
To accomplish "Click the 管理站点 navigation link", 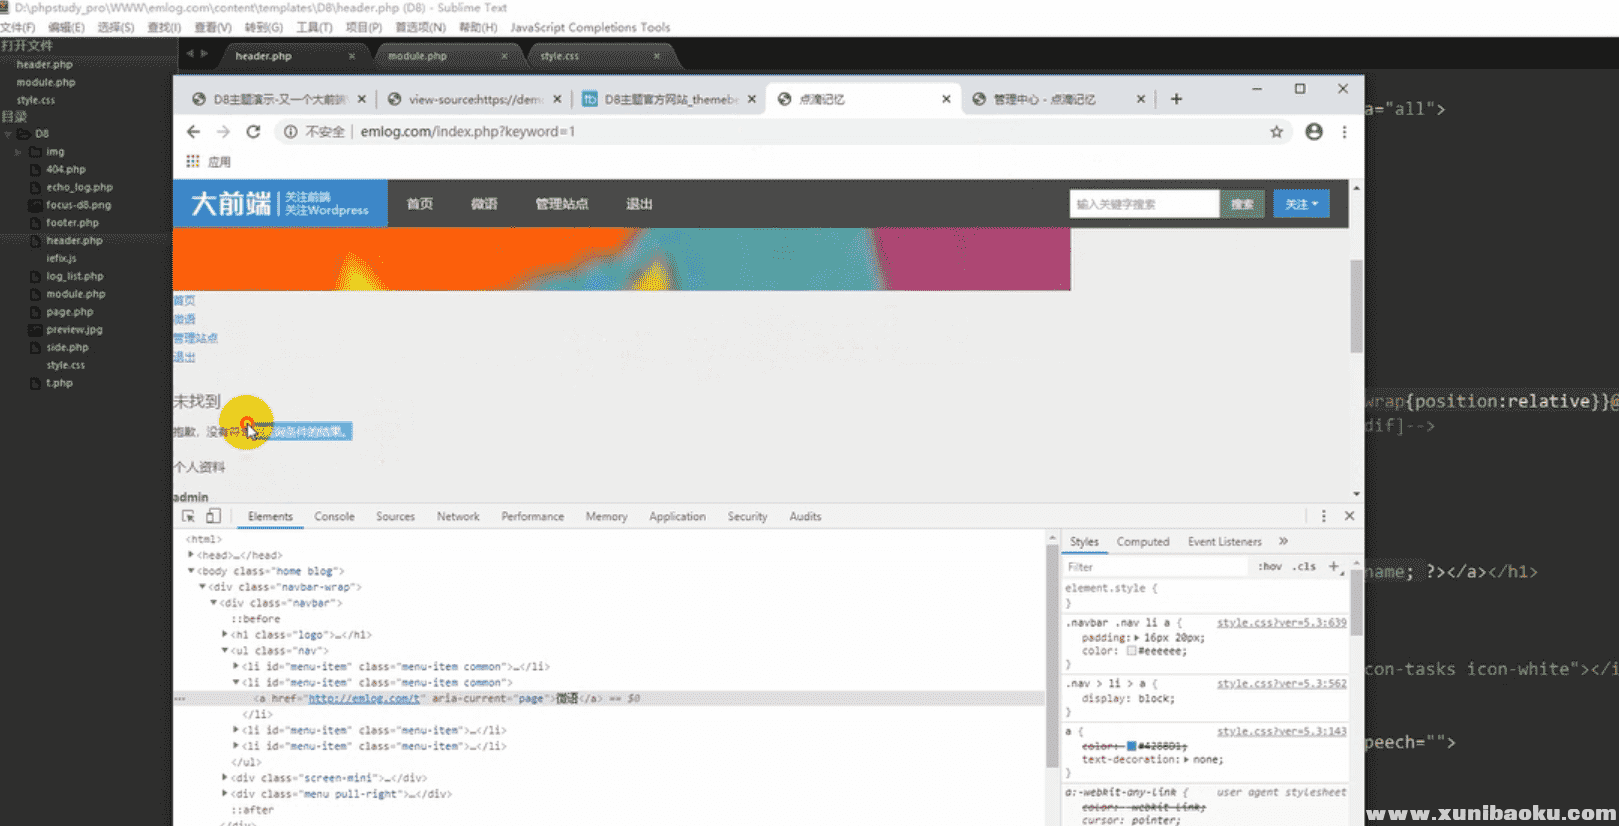I will pos(561,204).
